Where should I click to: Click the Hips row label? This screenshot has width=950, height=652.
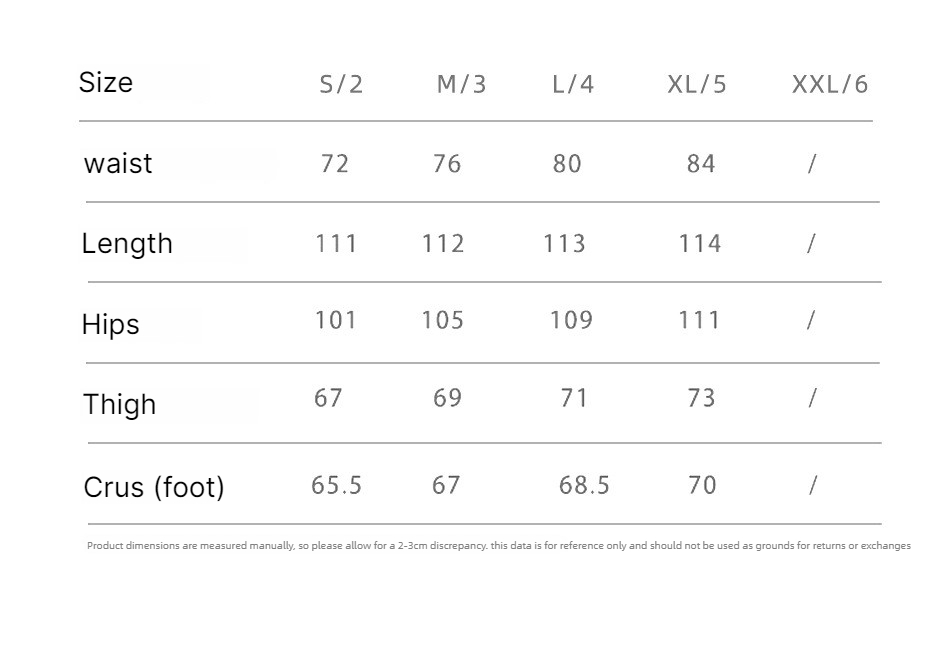tap(110, 324)
